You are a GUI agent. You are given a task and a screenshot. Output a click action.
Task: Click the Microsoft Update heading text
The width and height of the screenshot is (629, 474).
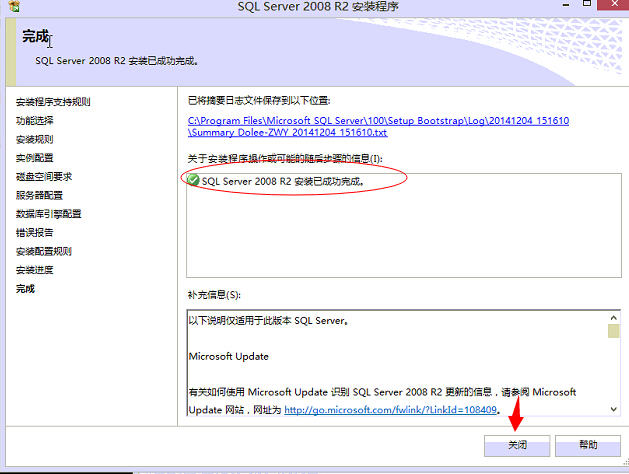[229, 357]
